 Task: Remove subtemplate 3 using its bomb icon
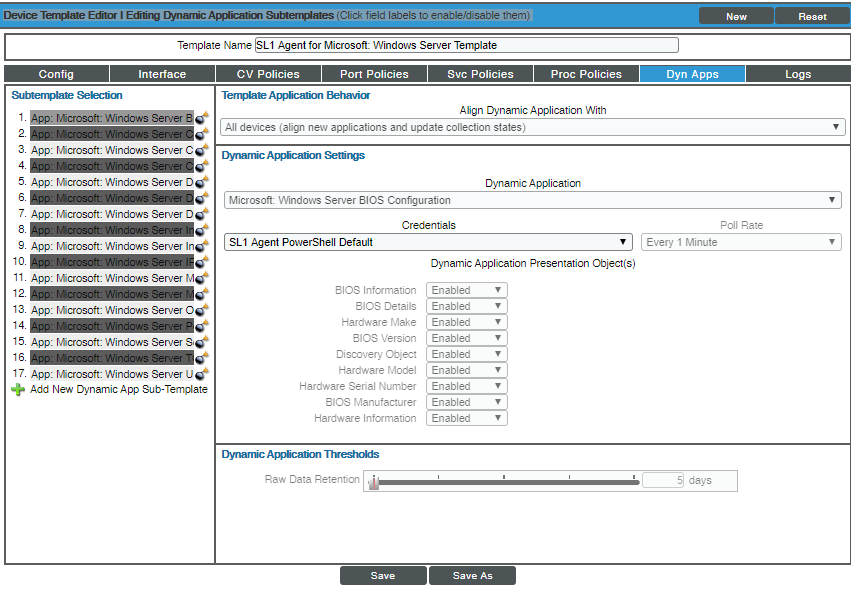pyautogui.click(x=201, y=150)
